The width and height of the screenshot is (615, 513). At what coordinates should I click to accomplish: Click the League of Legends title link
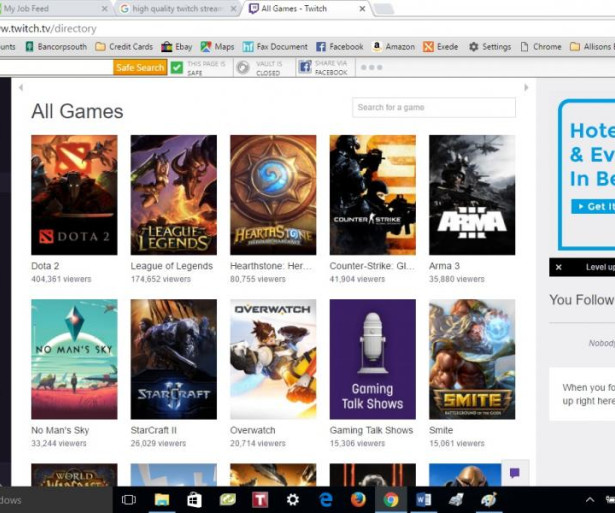click(172, 266)
